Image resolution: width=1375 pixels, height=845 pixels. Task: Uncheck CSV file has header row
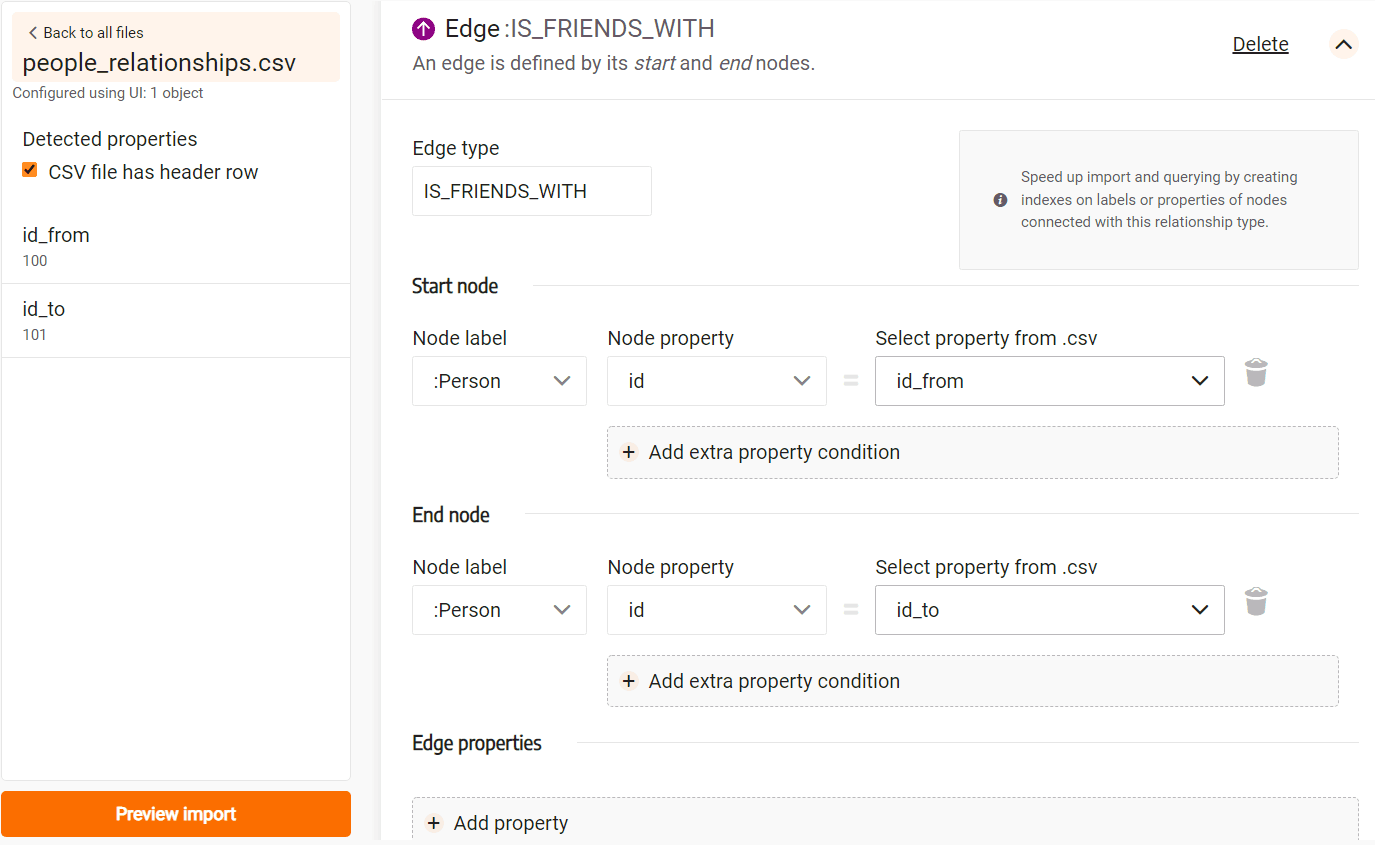tap(30, 170)
